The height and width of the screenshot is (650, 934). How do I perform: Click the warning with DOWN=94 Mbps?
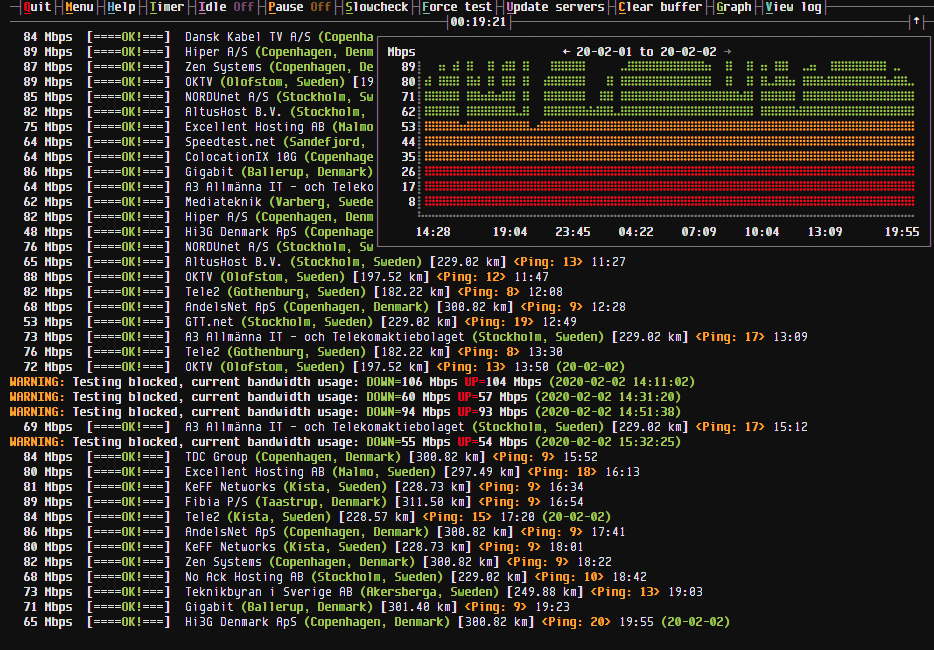click(x=345, y=412)
